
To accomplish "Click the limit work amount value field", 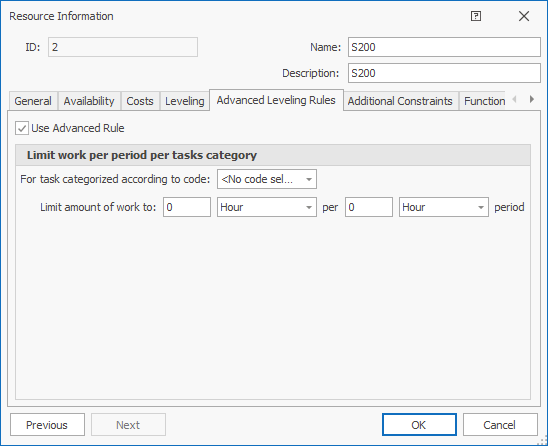I will (187, 207).
